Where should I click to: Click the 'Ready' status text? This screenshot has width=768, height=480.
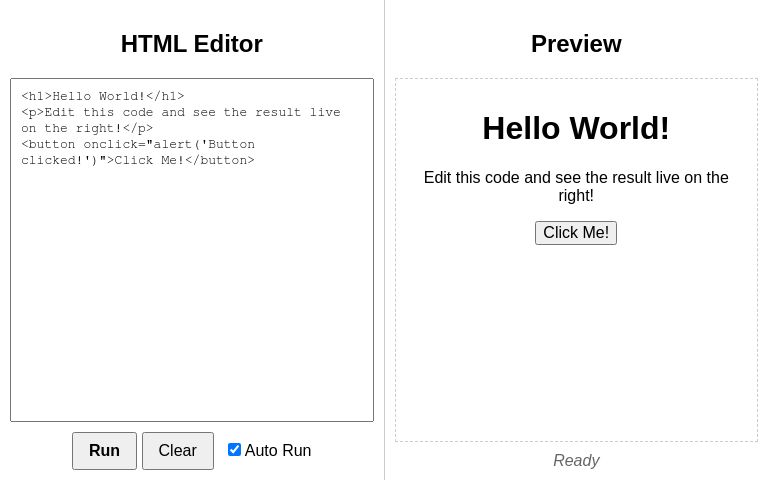pyautogui.click(x=576, y=460)
